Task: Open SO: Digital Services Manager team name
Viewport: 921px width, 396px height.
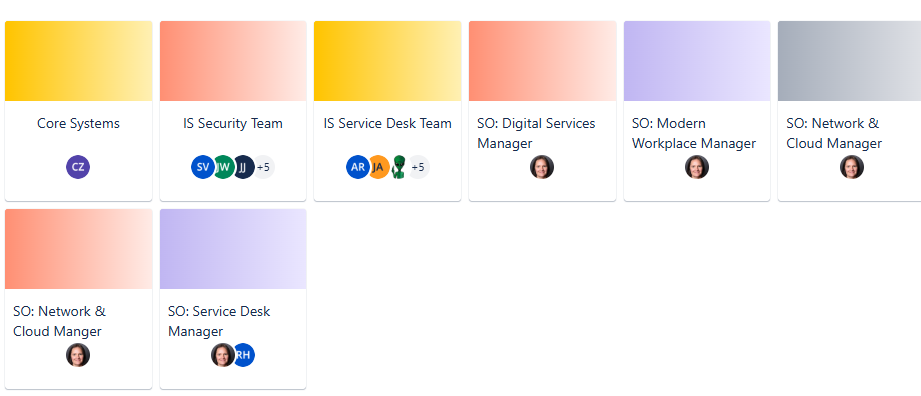Action: pos(536,133)
